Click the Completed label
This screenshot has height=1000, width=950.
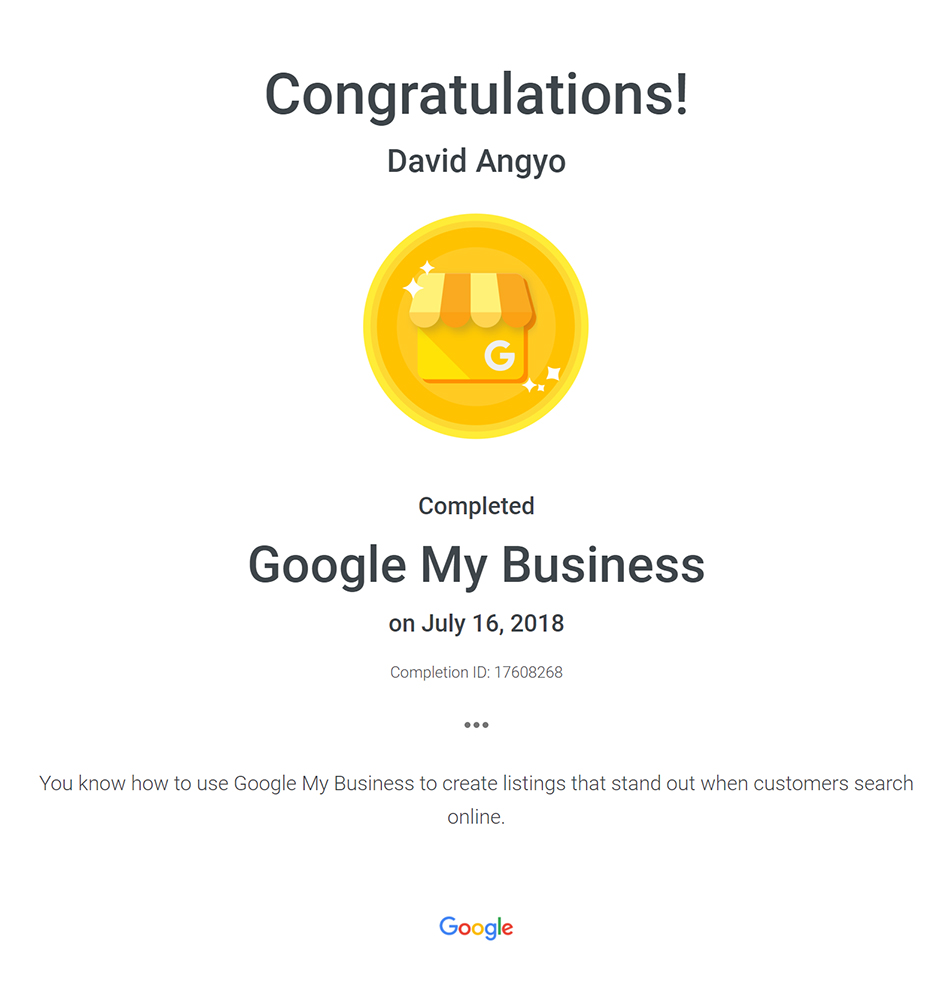coord(476,506)
